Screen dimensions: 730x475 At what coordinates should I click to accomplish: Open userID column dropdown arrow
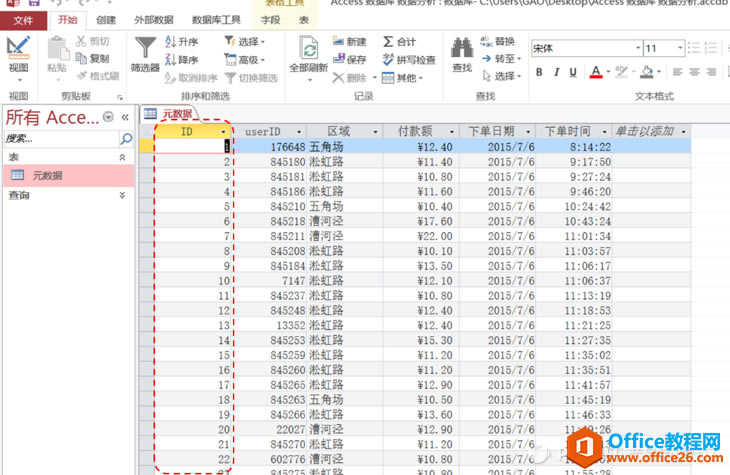[x=299, y=132]
